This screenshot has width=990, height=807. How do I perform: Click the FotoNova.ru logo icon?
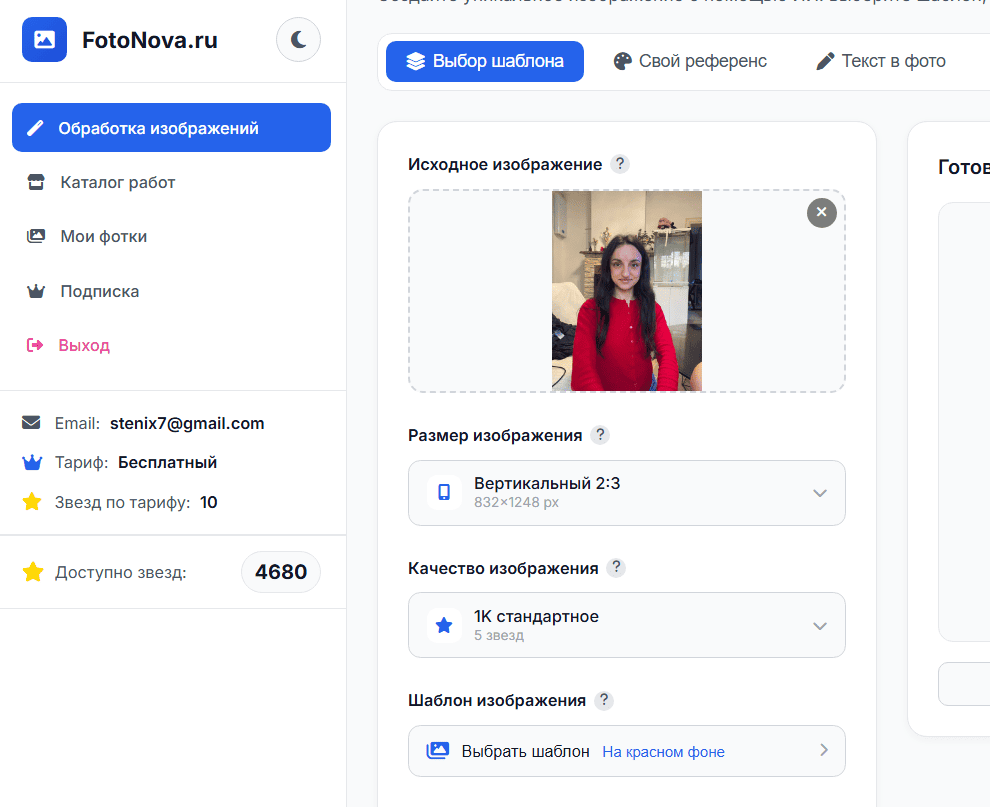coord(44,40)
